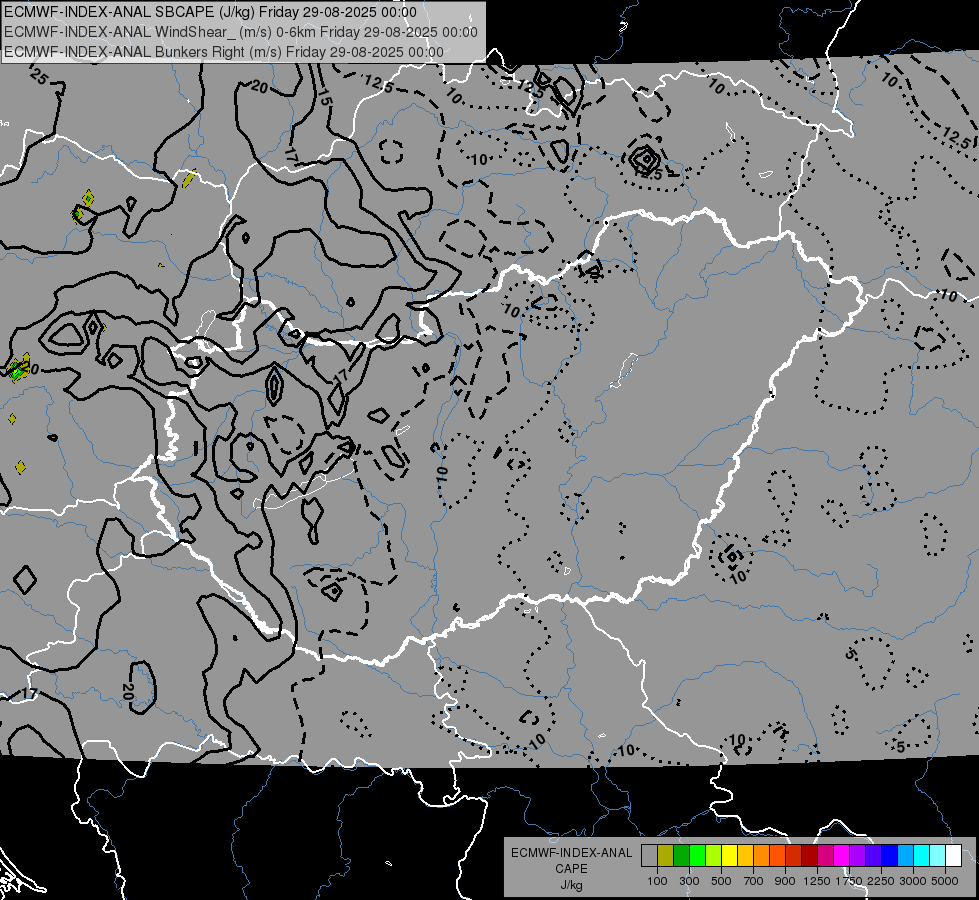This screenshot has width=979, height=900.
Task: Click the legend value 5000
Action: point(945,881)
